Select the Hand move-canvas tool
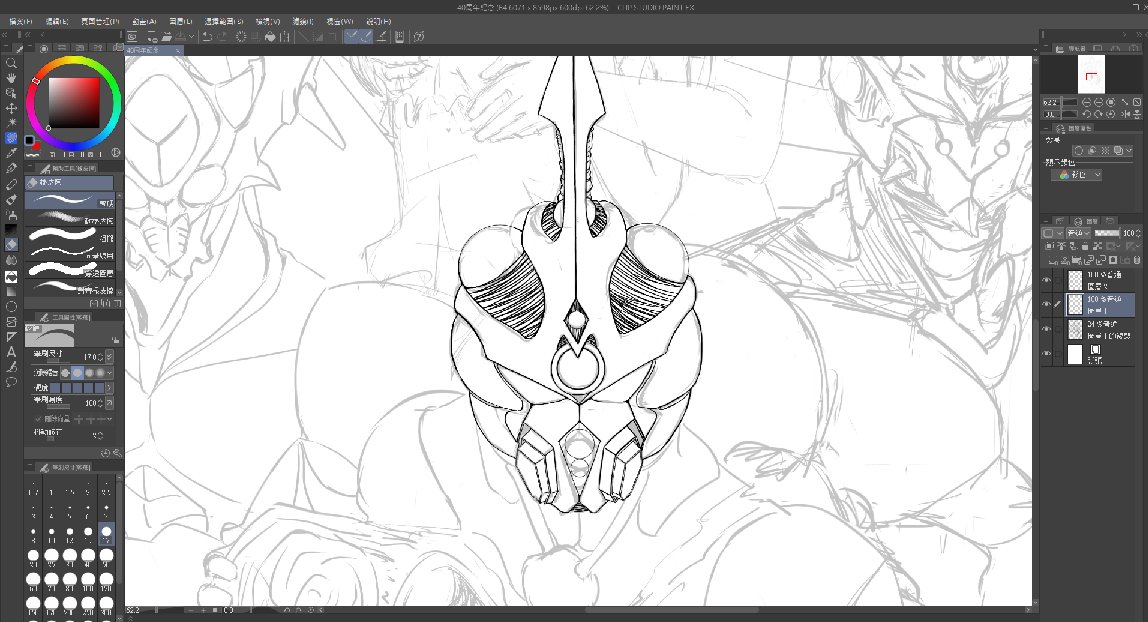1148x622 pixels. (x=11, y=78)
